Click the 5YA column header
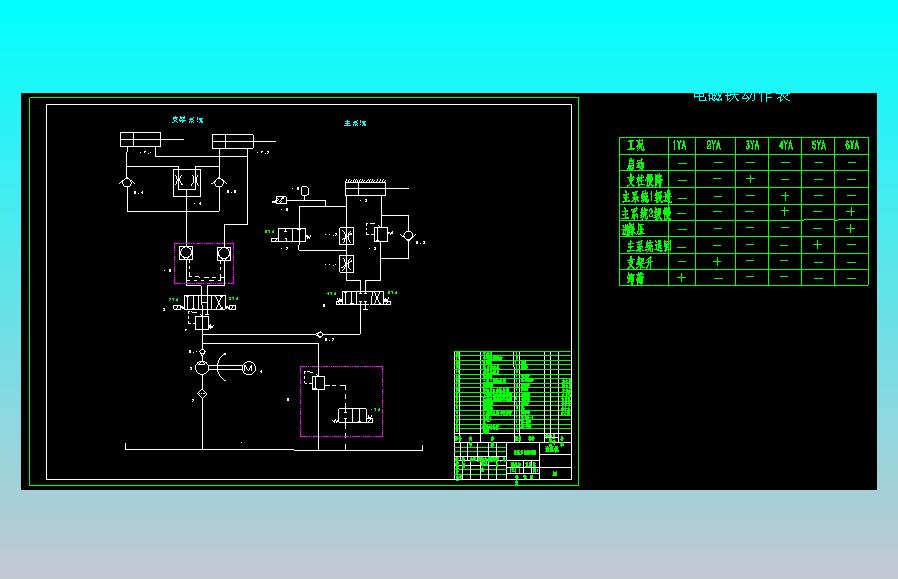Viewport: 898px width, 579px height. point(818,145)
